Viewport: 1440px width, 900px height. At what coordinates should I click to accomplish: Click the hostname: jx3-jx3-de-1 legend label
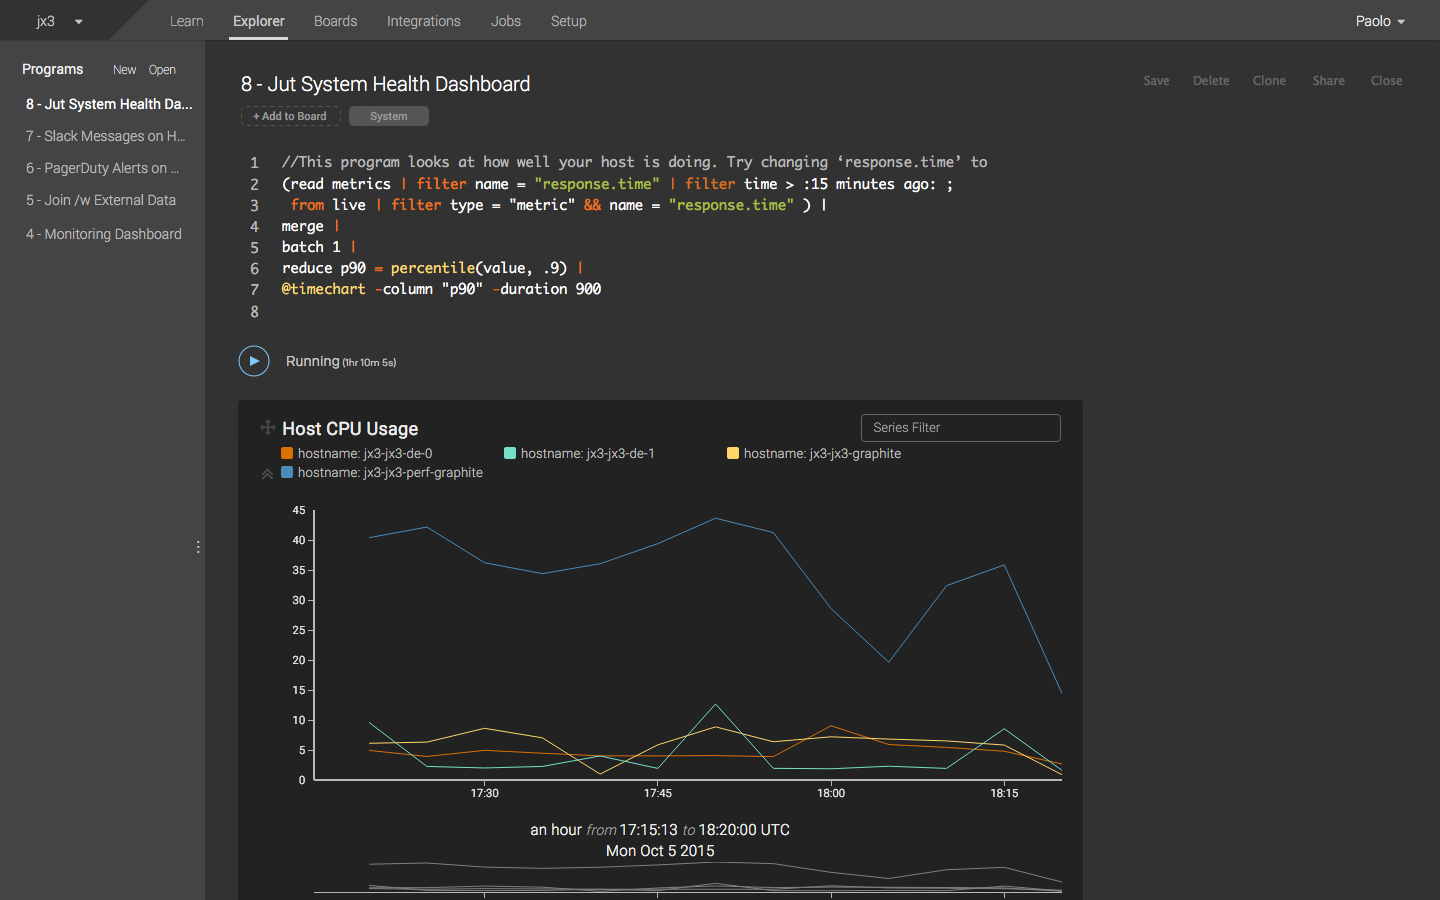588,453
